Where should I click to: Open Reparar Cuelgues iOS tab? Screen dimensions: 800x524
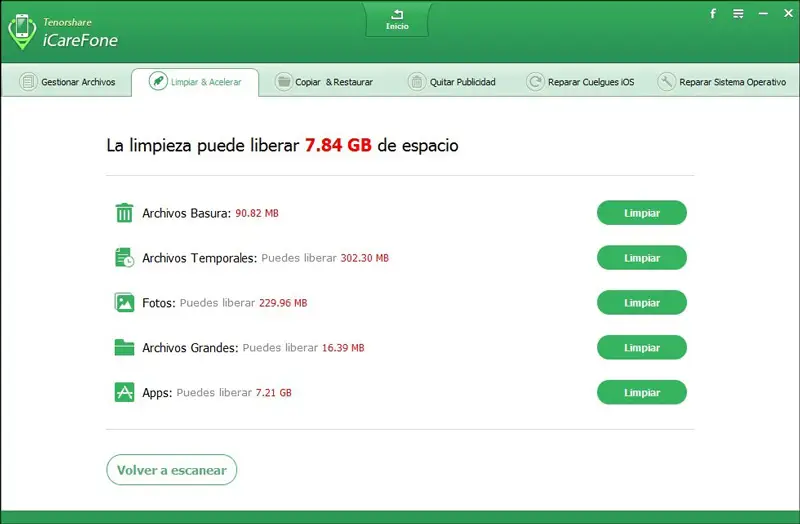(x=580, y=82)
